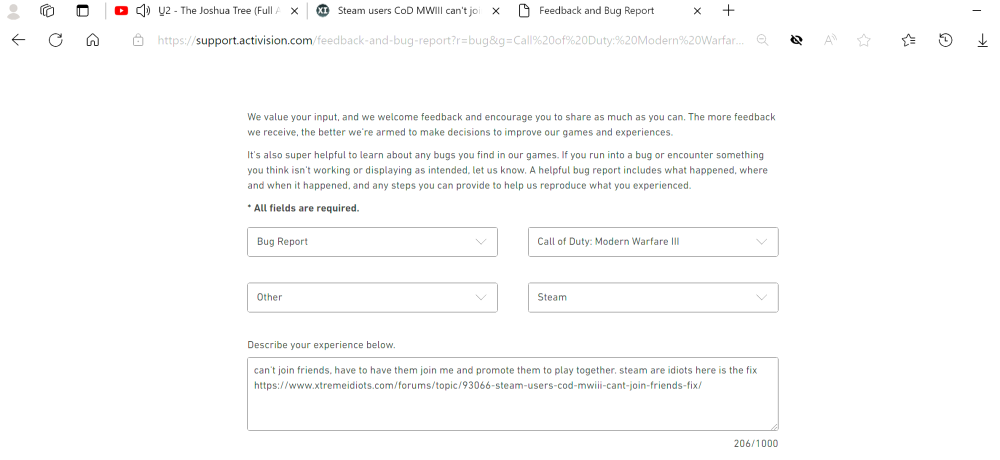Expand the Call of Duty: Modern Warfare III dropdown
Viewport: 1000px width, 460px height.
pyautogui.click(x=652, y=242)
